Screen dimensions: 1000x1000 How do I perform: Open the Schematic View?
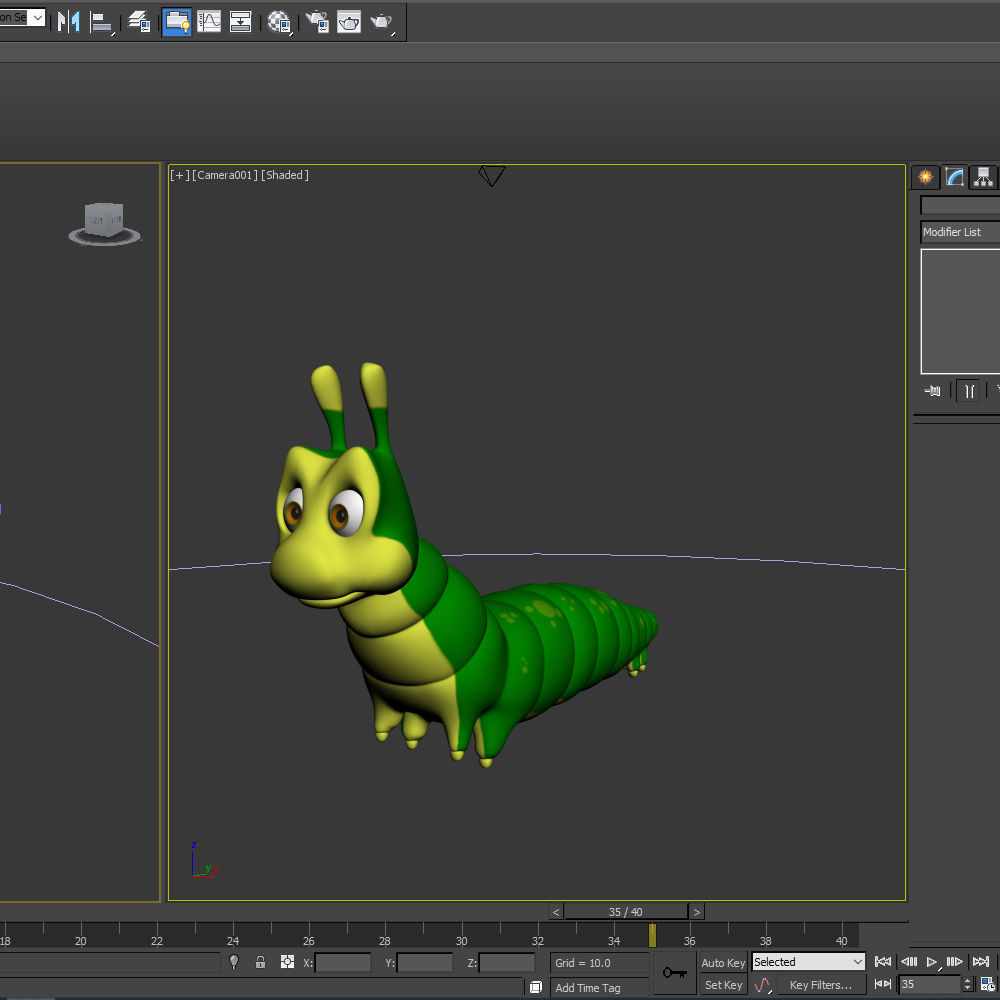click(240, 22)
